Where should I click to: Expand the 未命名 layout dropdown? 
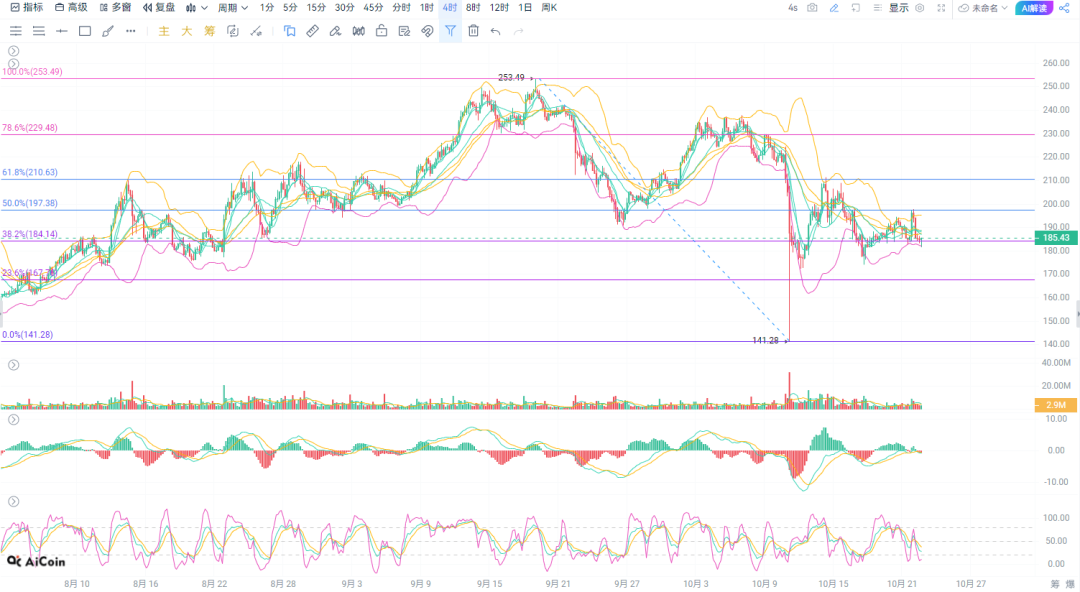pyautogui.click(x=982, y=8)
